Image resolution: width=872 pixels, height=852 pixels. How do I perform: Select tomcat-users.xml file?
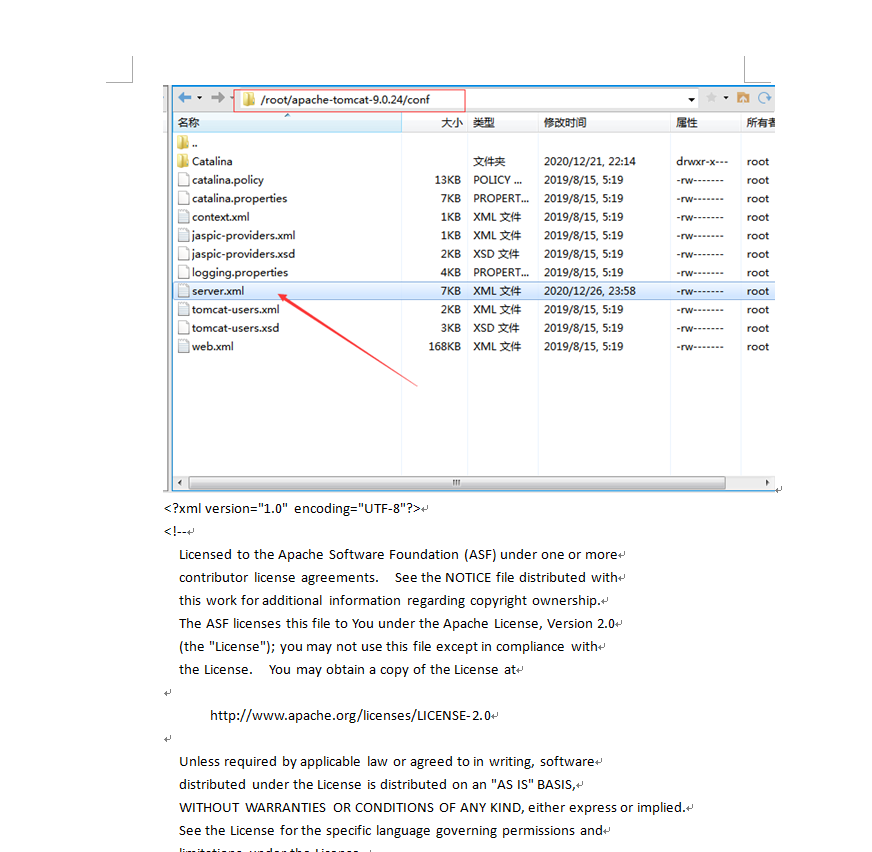(x=235, y=310)
